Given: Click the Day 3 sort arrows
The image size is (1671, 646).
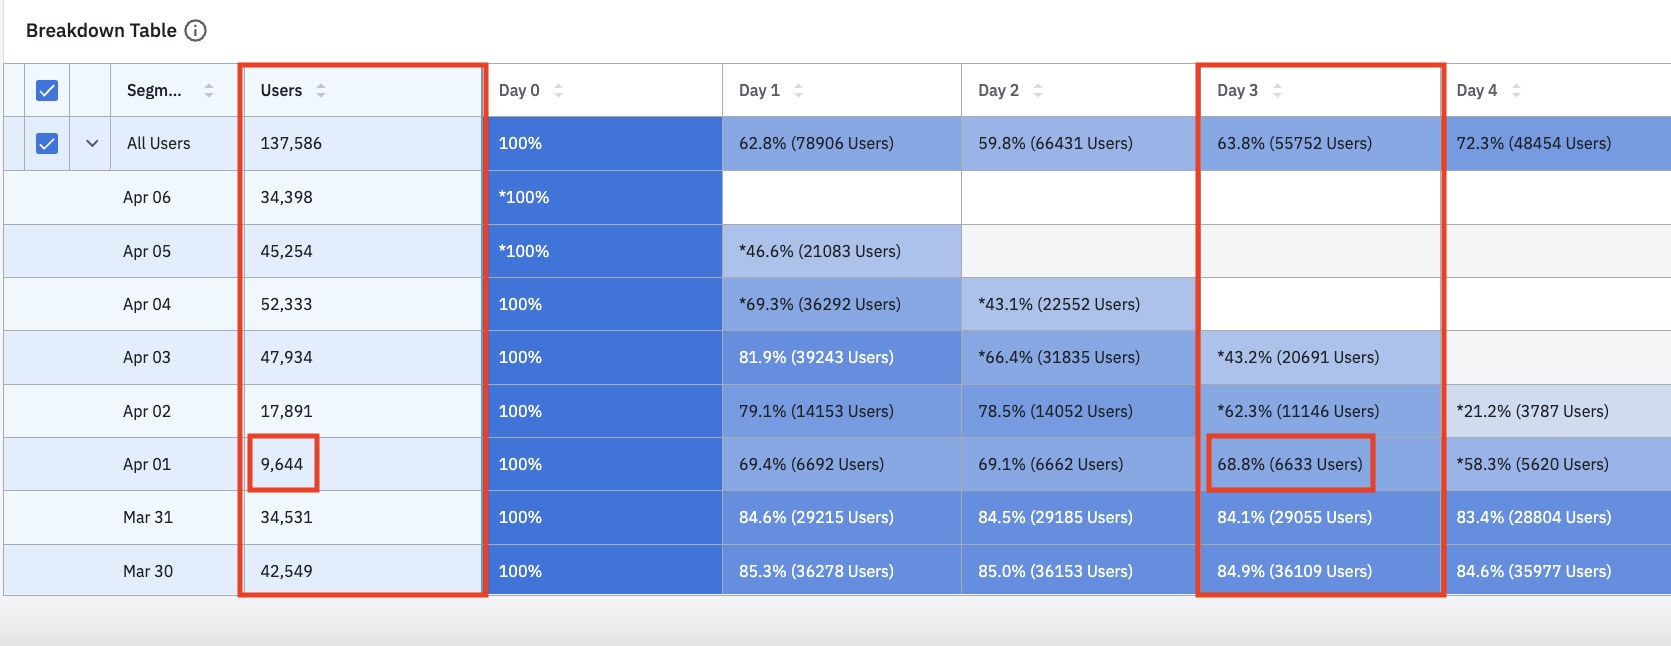Looking at the screenshot, I should coord(1277,91).
